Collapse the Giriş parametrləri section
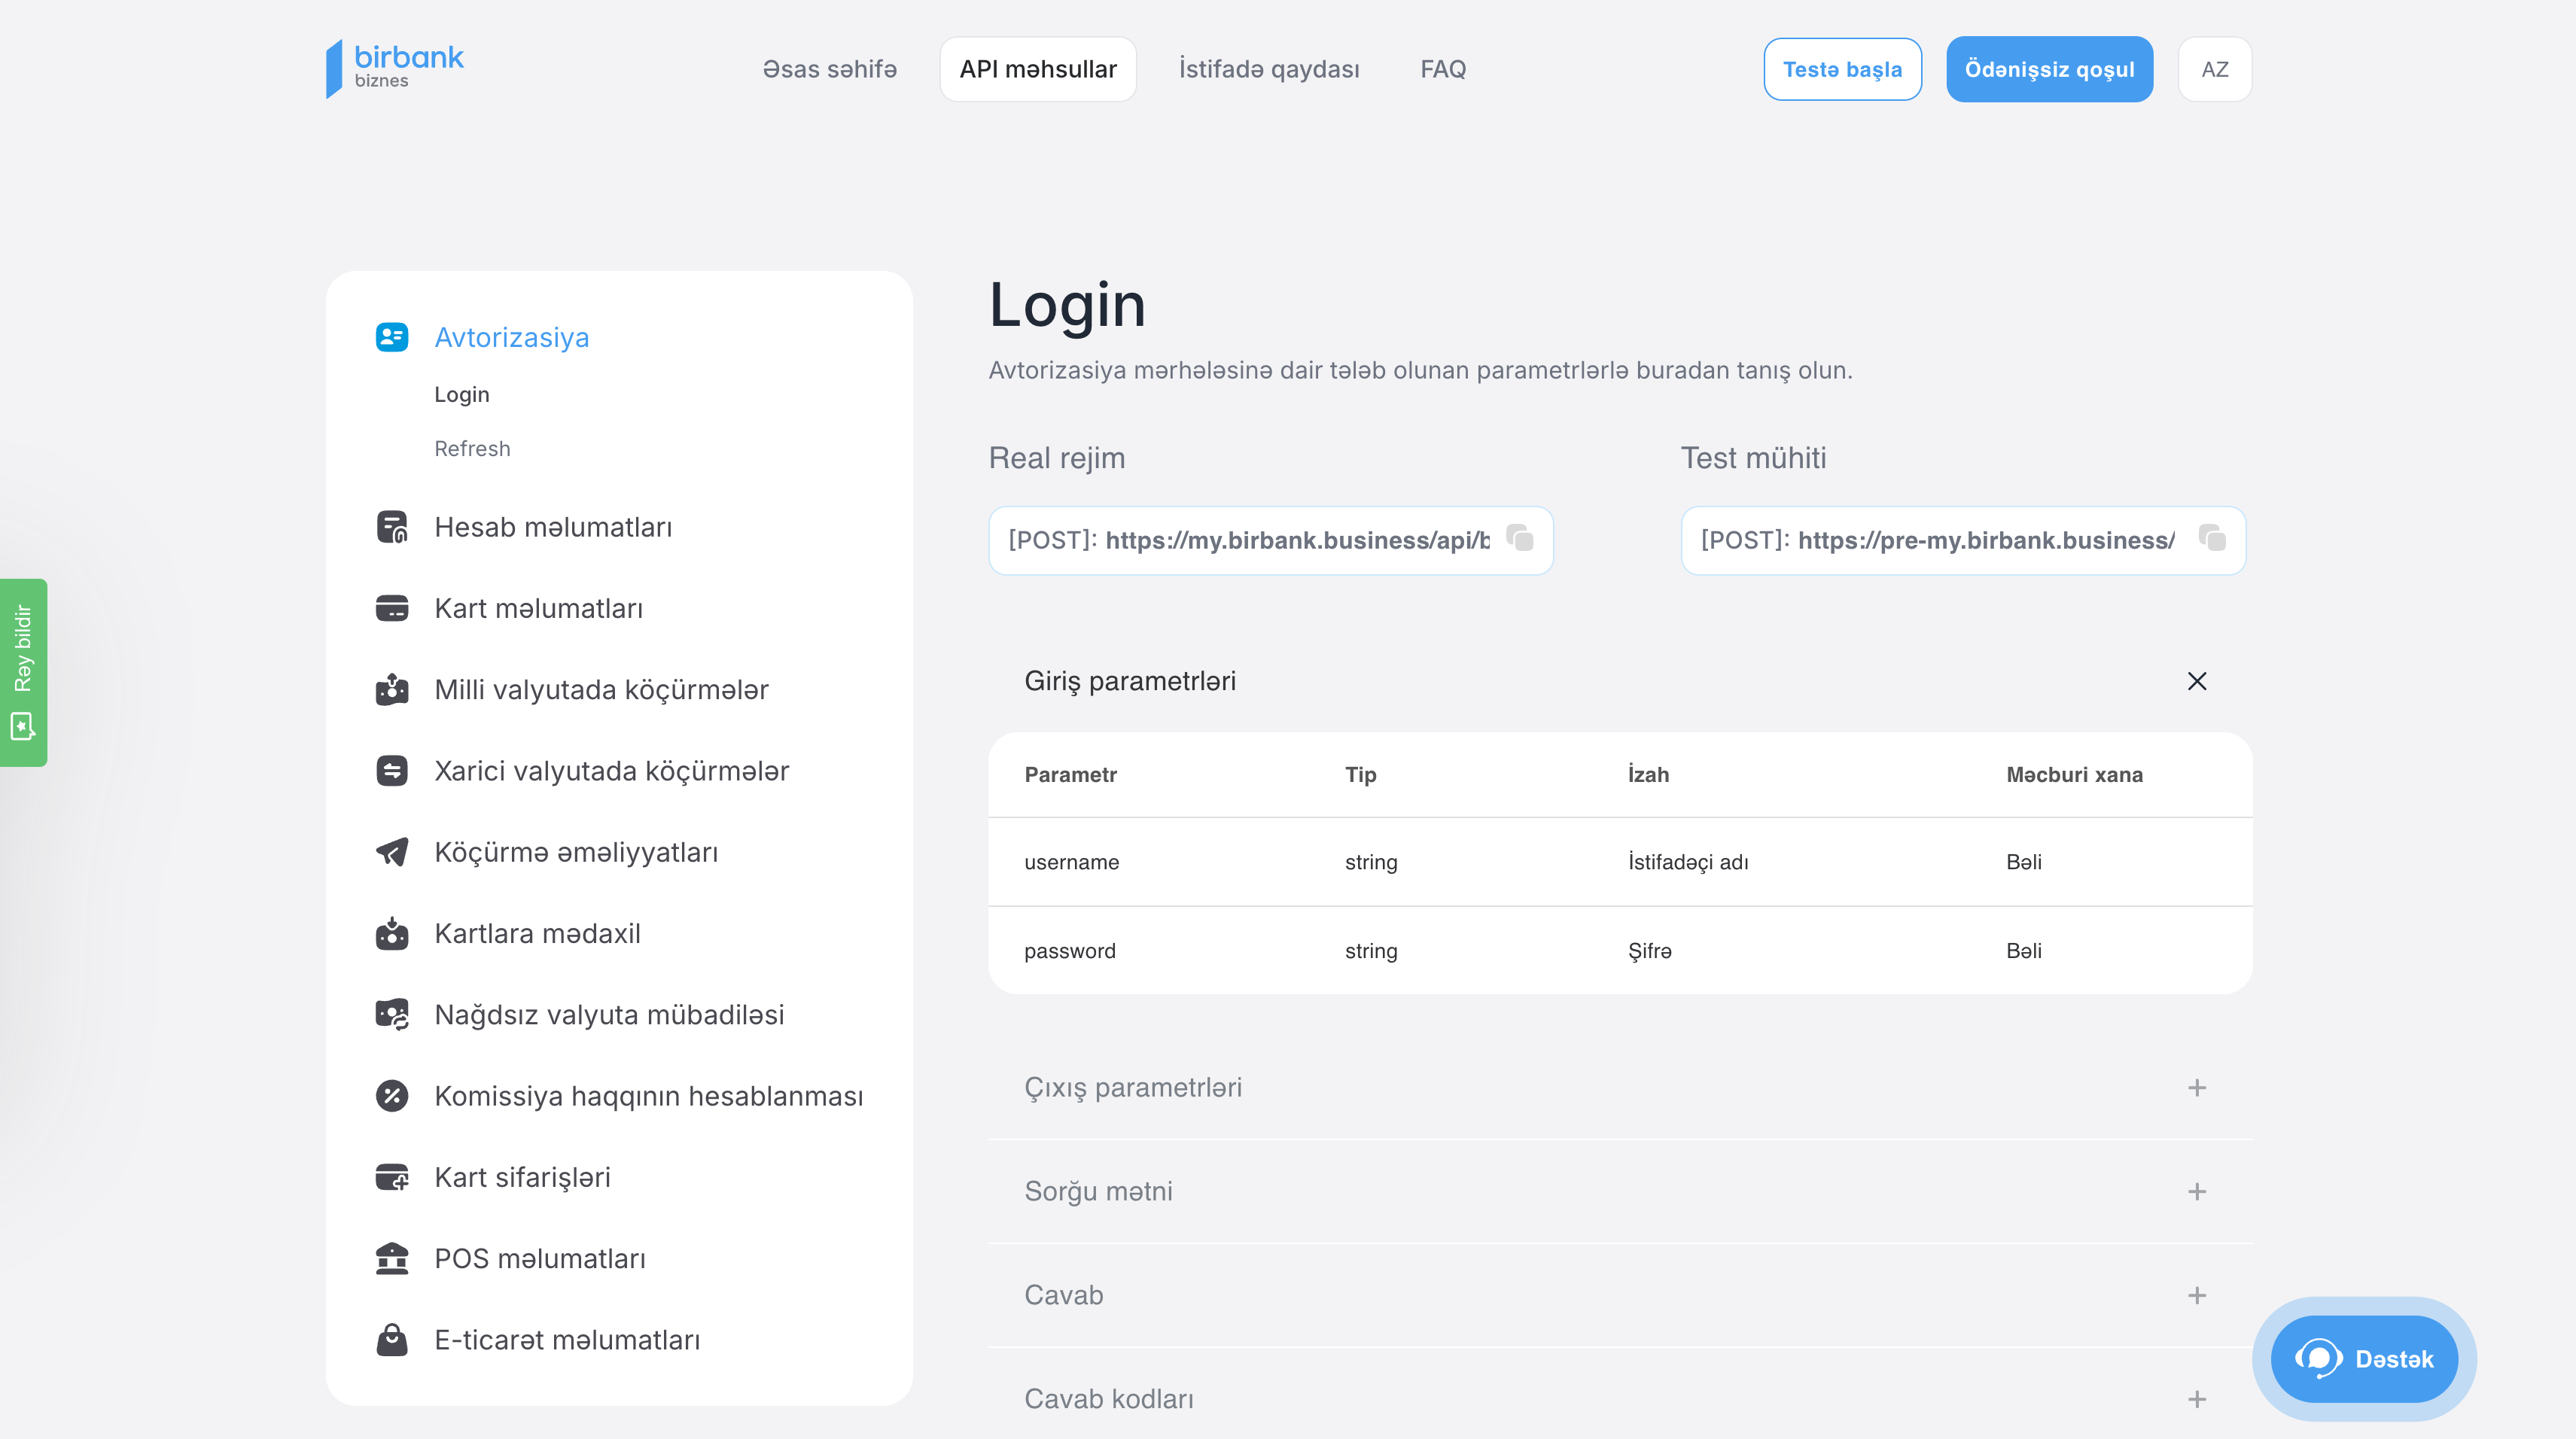The width and height of the screenshot is (2576, 1439). pos(2197,681)
